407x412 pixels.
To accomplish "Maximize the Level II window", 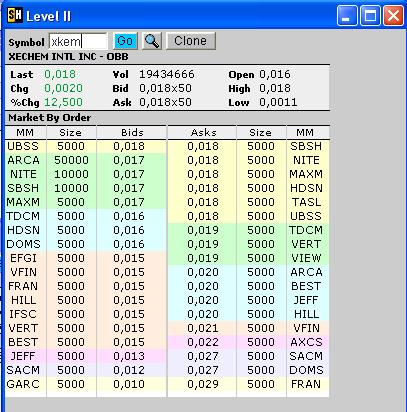I will click(x=370, y=15).
